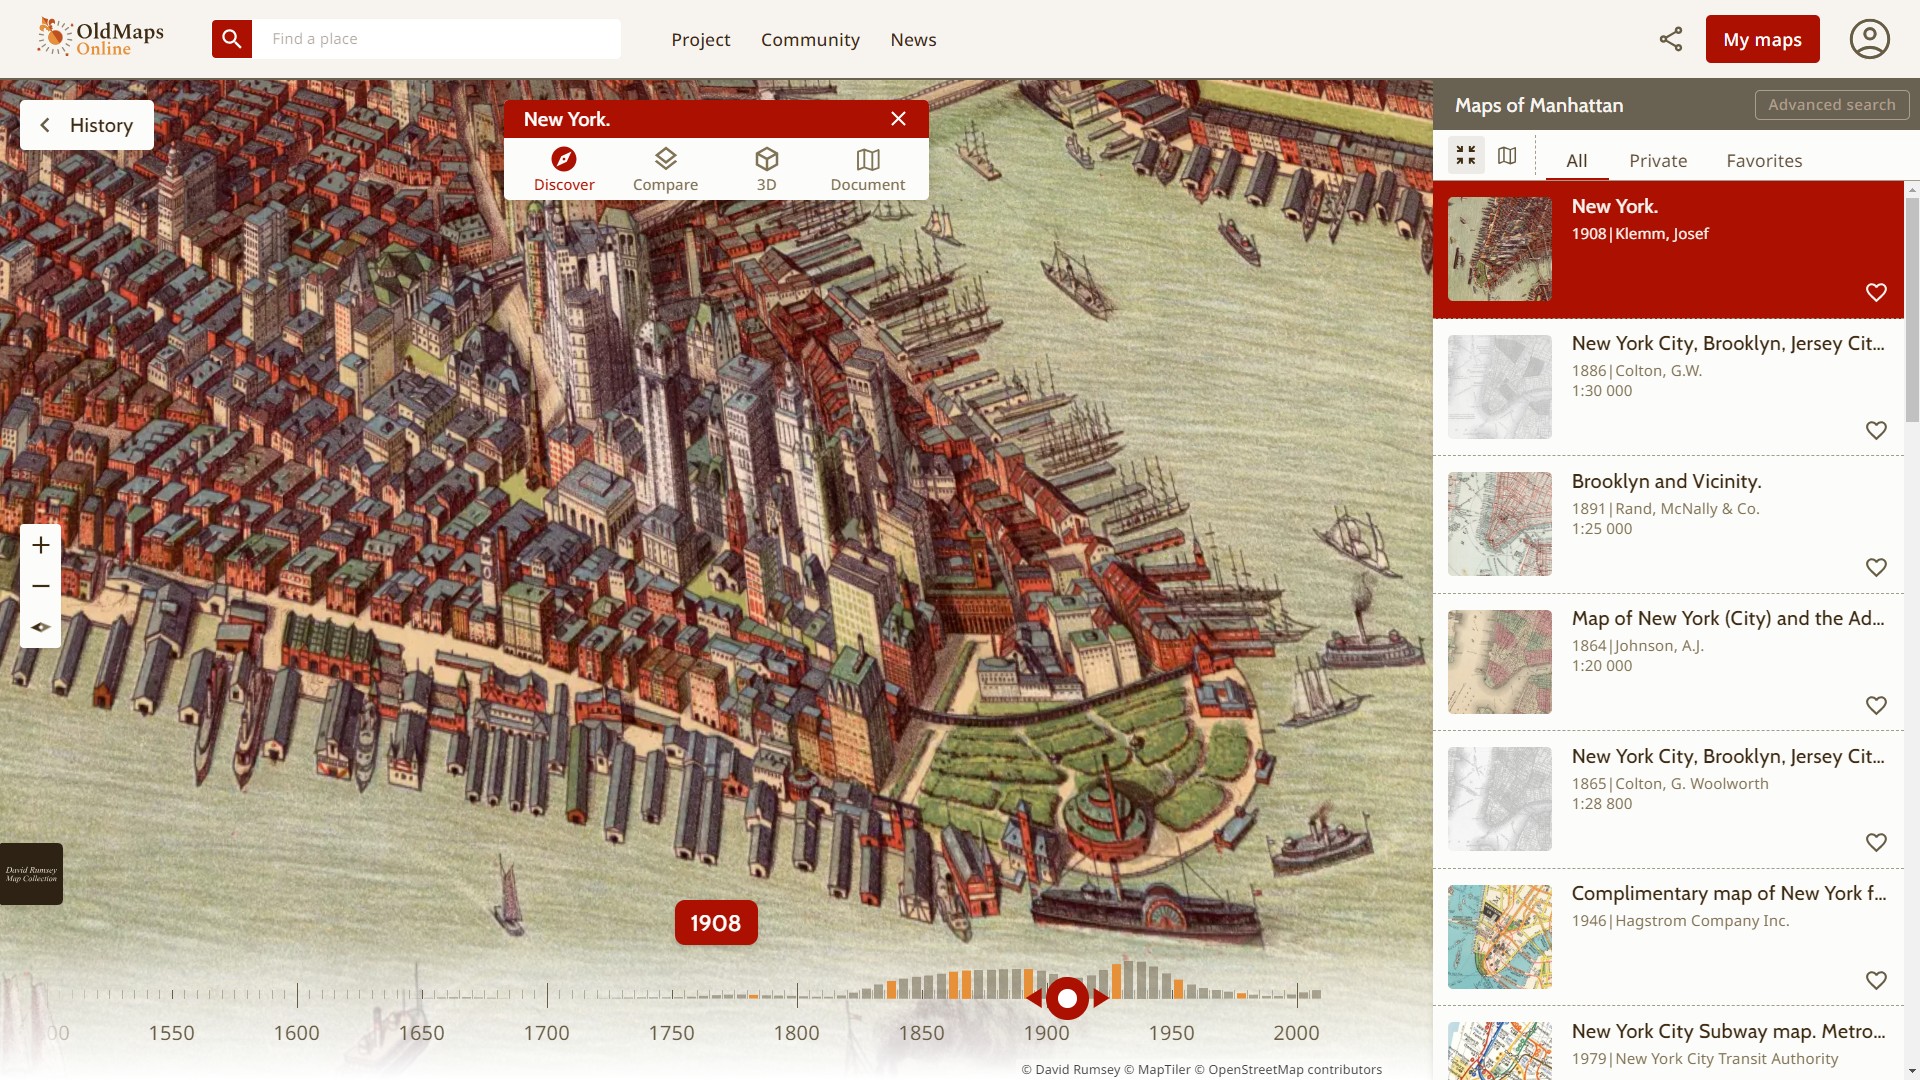
Task: Open the Community menu item
Action: click(810, 40)
